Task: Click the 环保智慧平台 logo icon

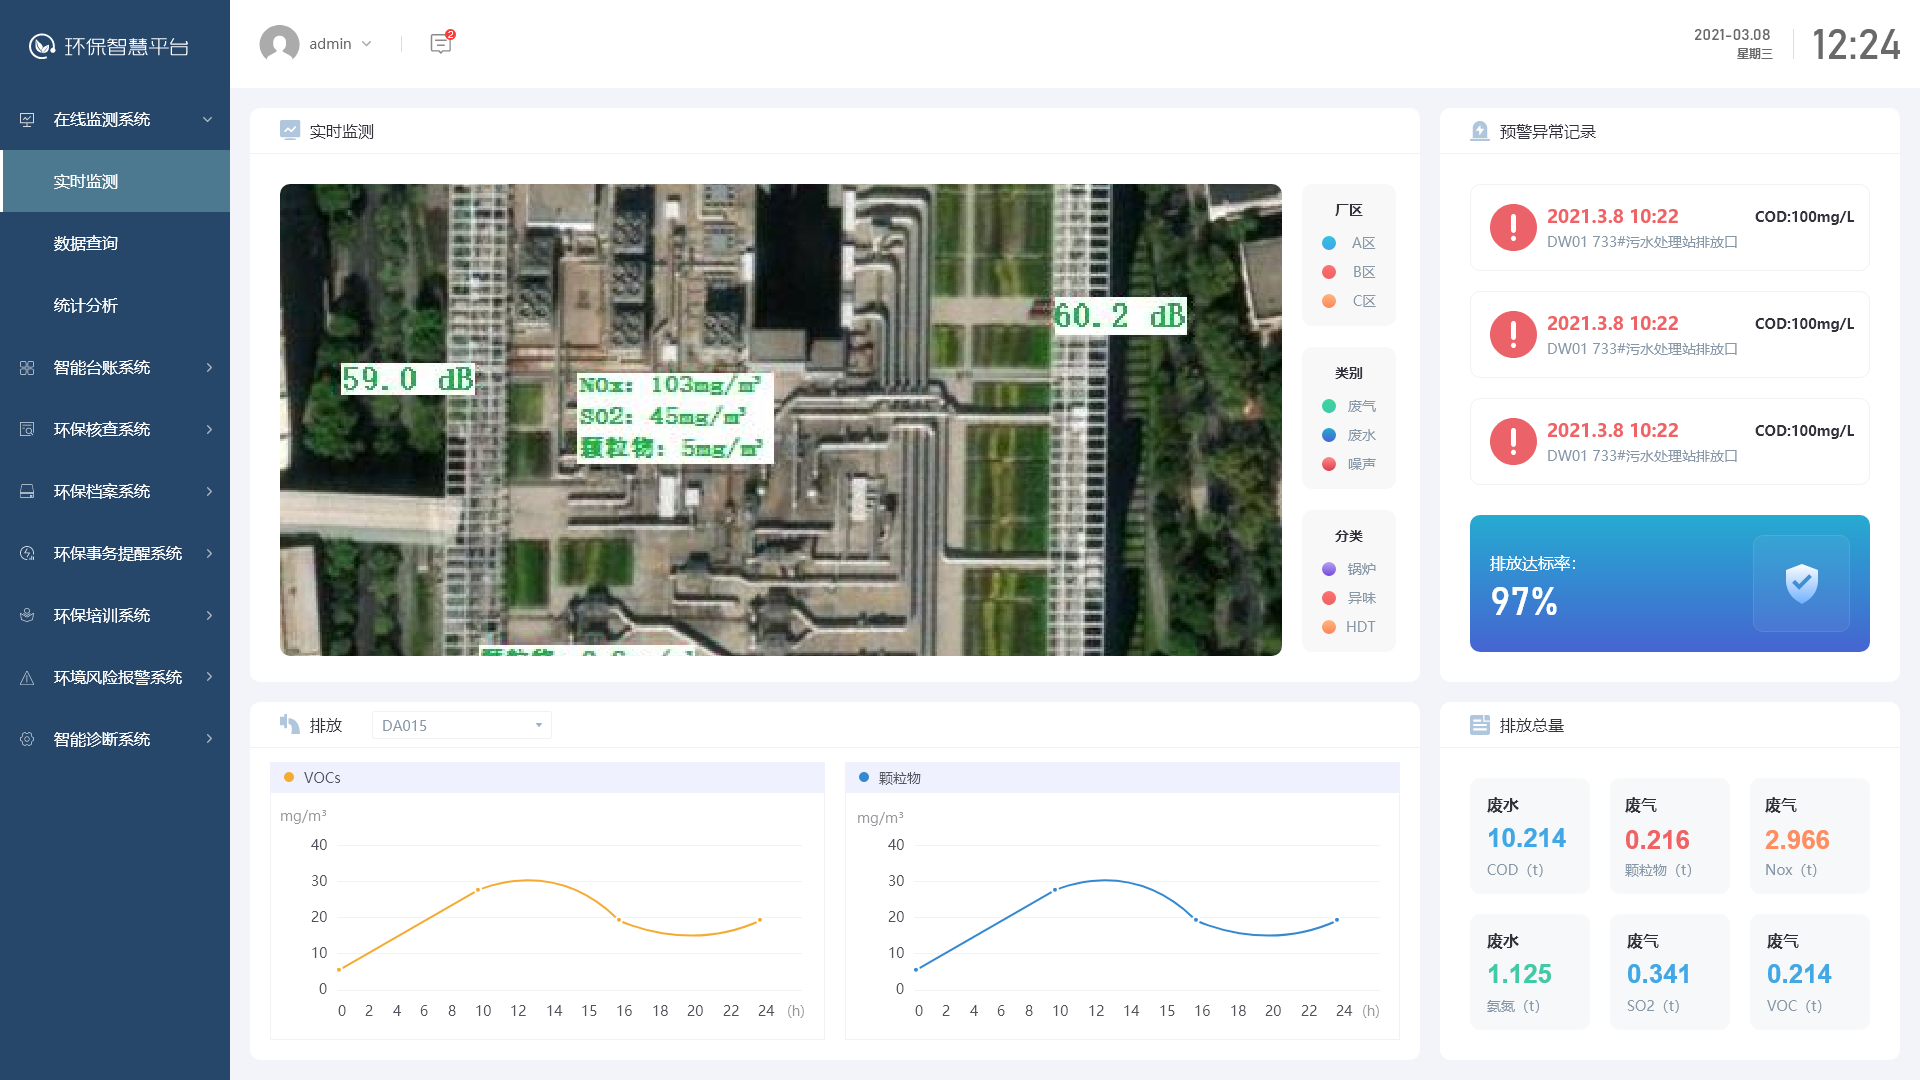Action: tap(41, 46)
